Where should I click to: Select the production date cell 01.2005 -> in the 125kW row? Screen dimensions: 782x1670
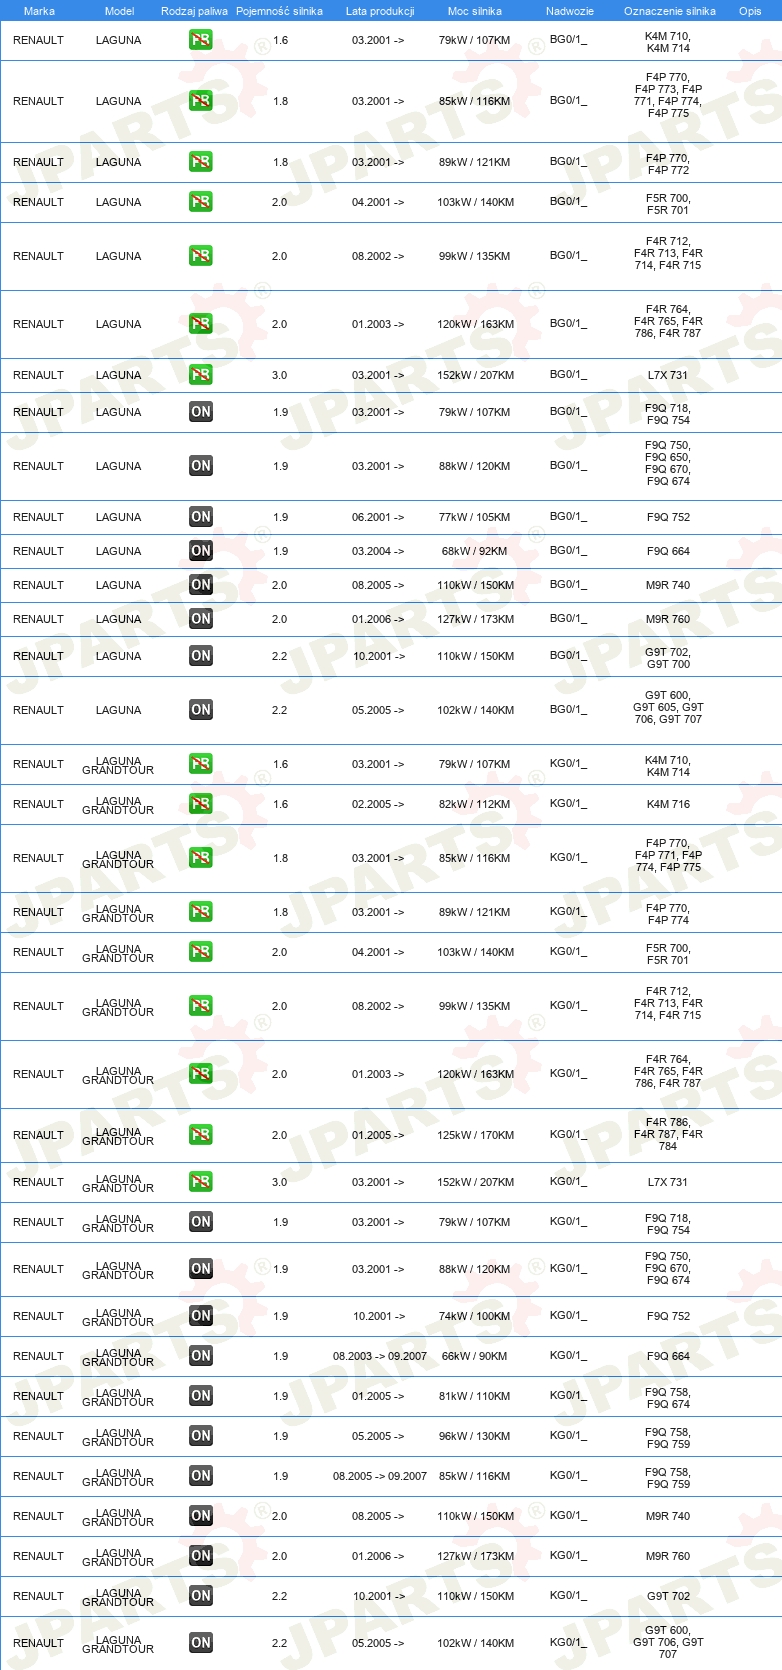click(378, 1135)
